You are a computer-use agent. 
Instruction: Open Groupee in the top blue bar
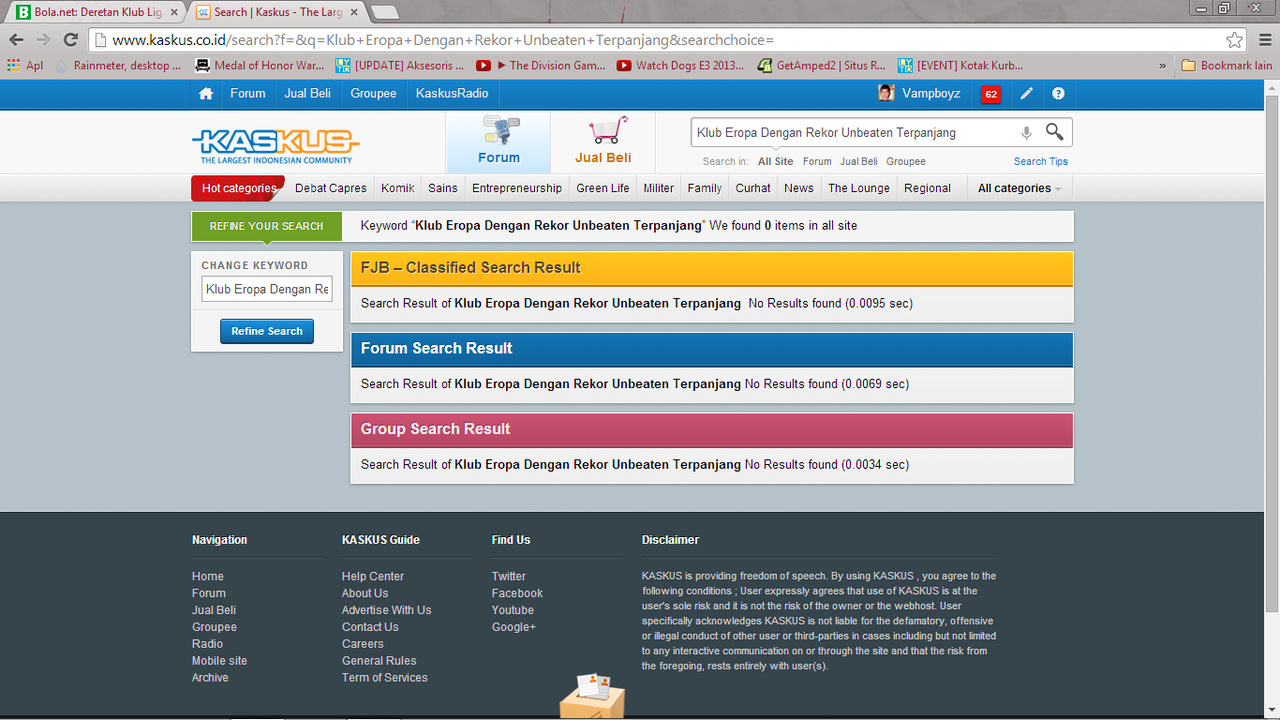(x=373, y=93)
